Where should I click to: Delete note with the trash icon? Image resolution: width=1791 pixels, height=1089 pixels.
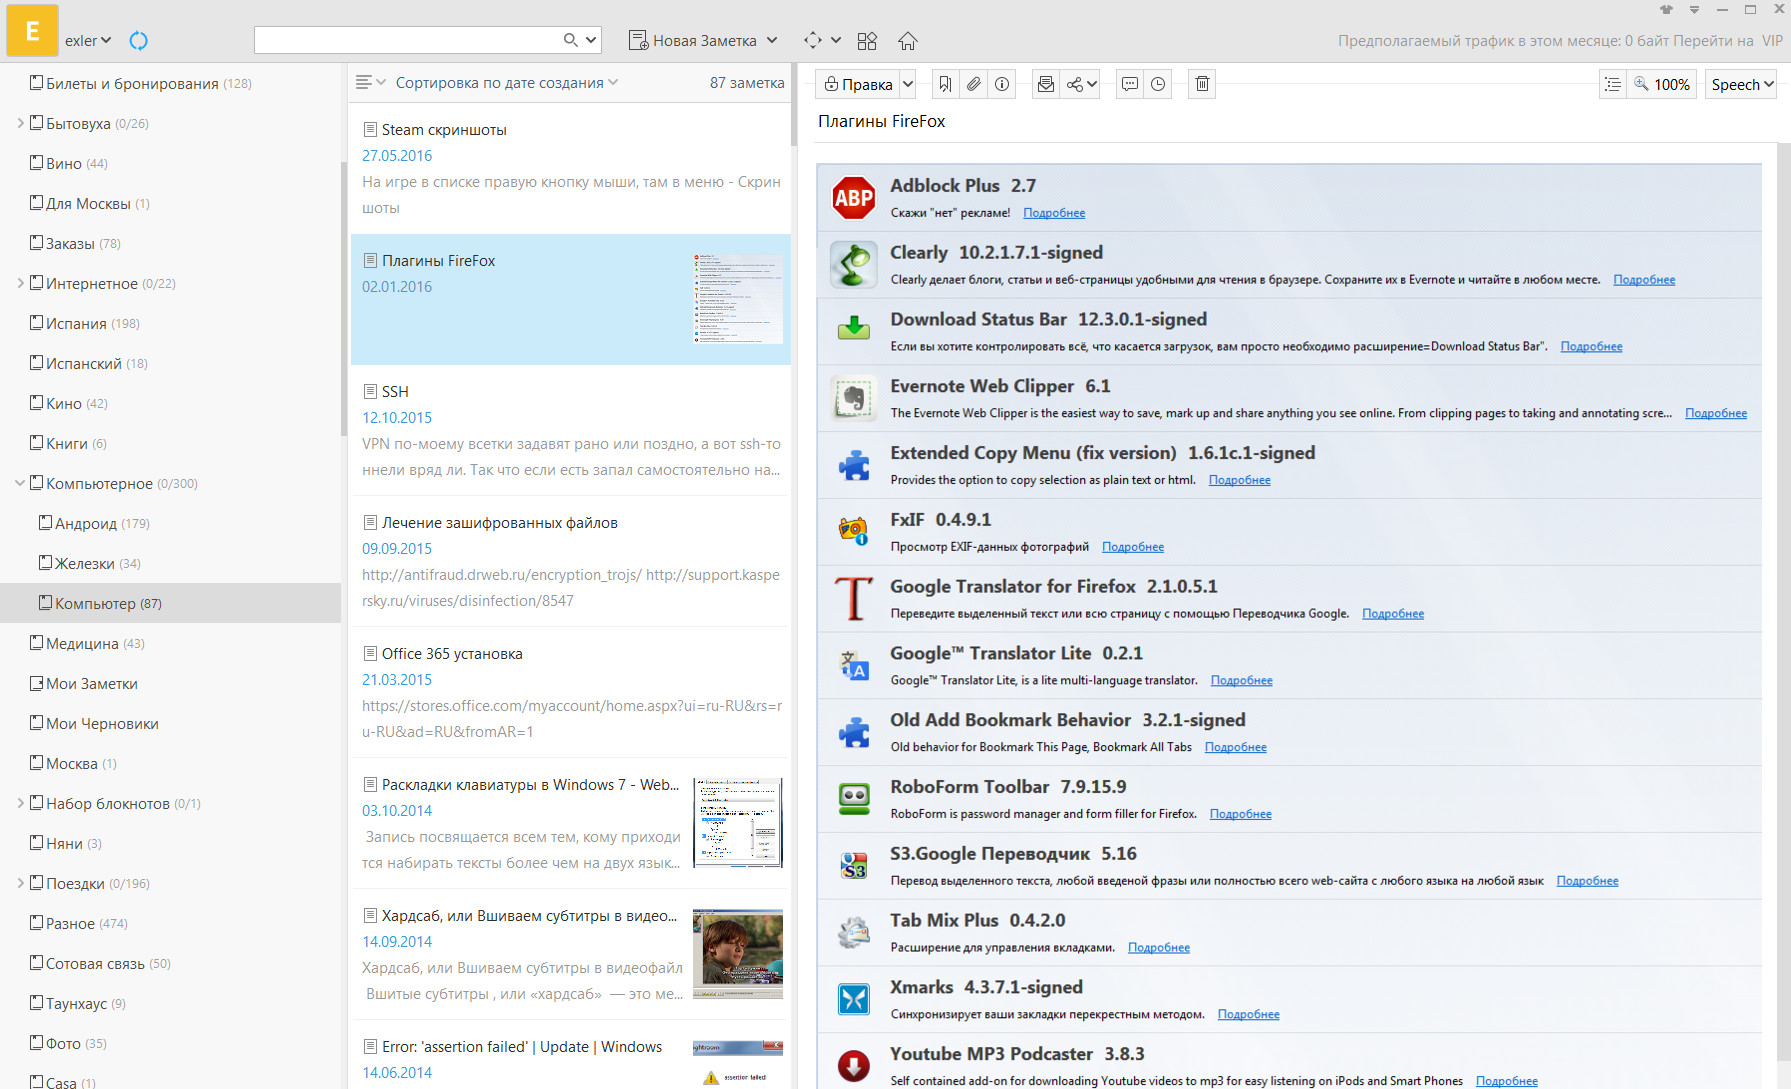coord(1202,85)
